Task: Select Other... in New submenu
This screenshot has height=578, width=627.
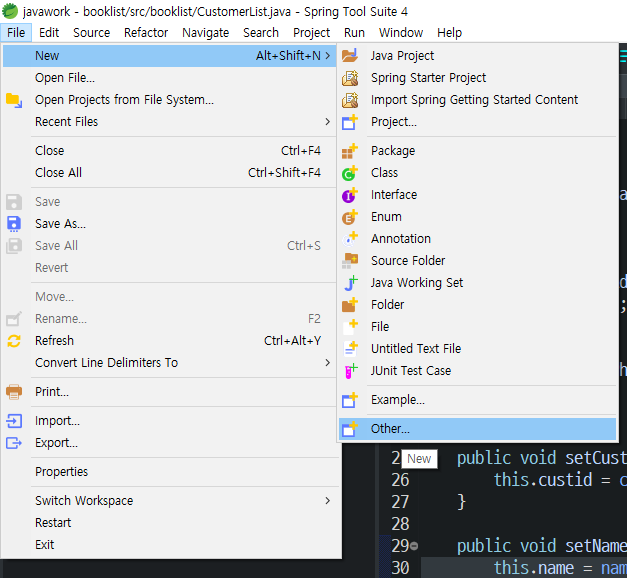Action: pos(477,429)
